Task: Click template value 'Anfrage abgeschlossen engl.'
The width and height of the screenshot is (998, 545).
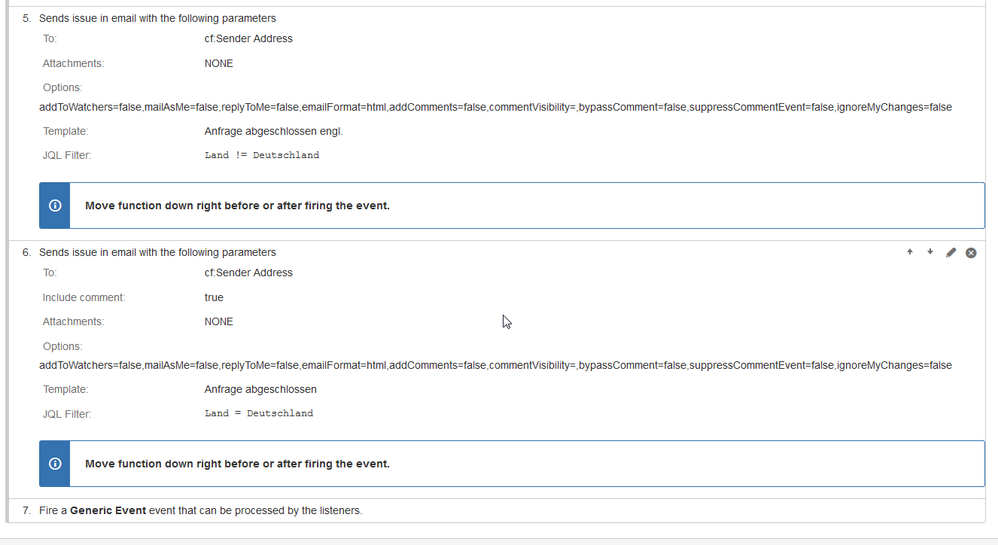Action: coord(273,131)
